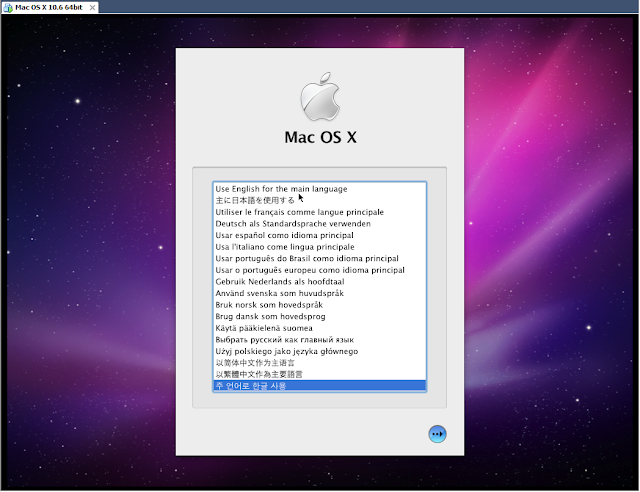Select Выбрать русский как главный язык
The width and height of the screenshot is (640, 492).
coord(320,340)
